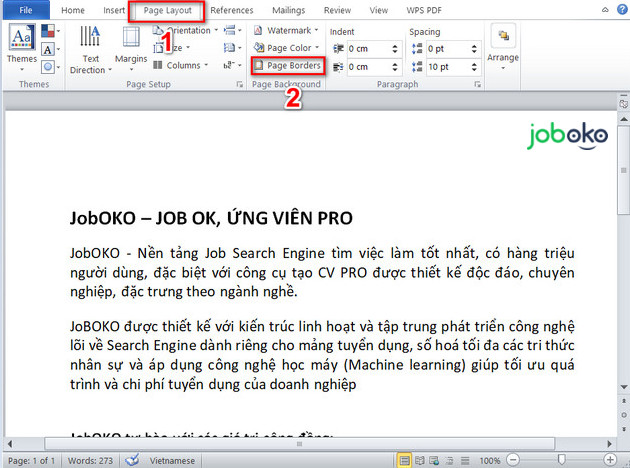This screenshot has width=630, height=468.
Task: Switch to the Insert tab
Action: pyautogui.click(x=114, y=10)
